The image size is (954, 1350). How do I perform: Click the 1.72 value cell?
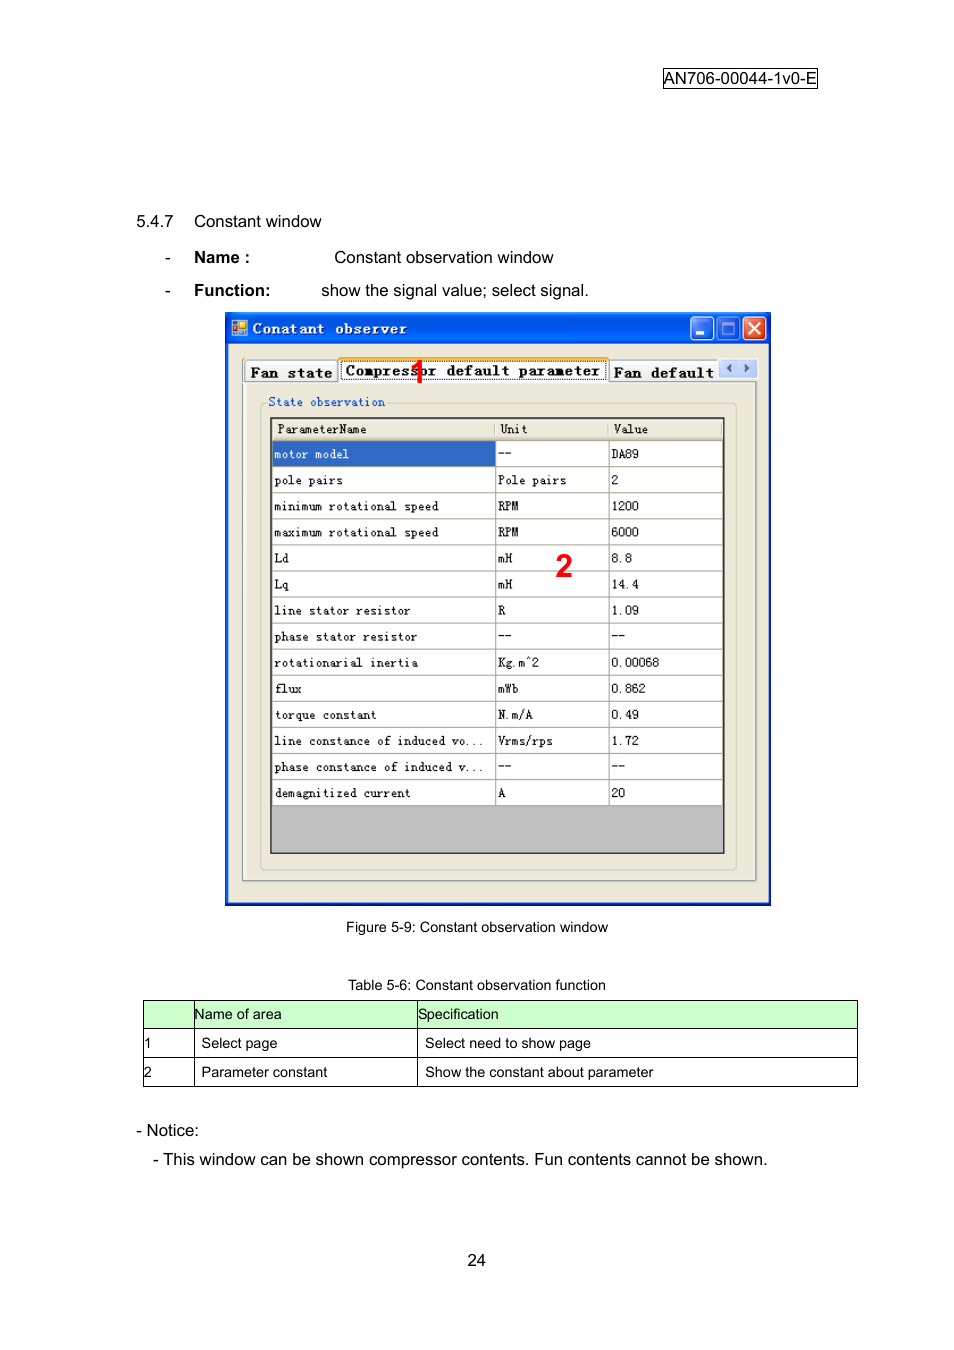665,740
